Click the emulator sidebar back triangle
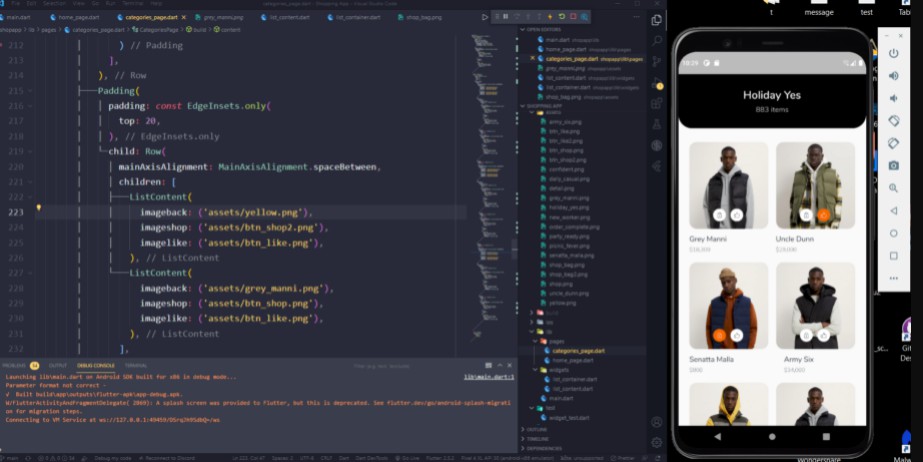Image resolution: width=923 pixels, height=462 pixels. [x=894, y=211]
